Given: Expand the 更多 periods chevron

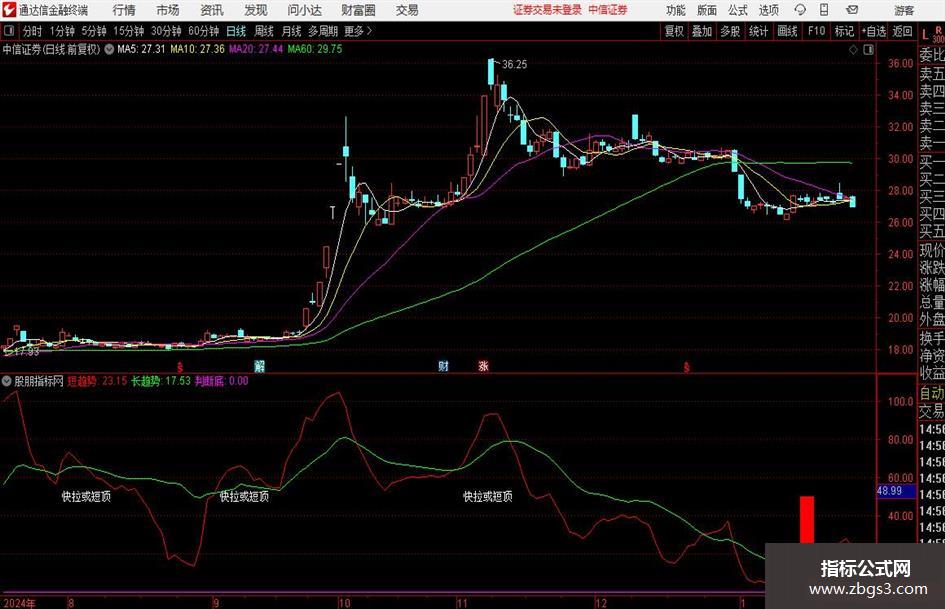Looking at the screenshot, I should pos(369,31).
